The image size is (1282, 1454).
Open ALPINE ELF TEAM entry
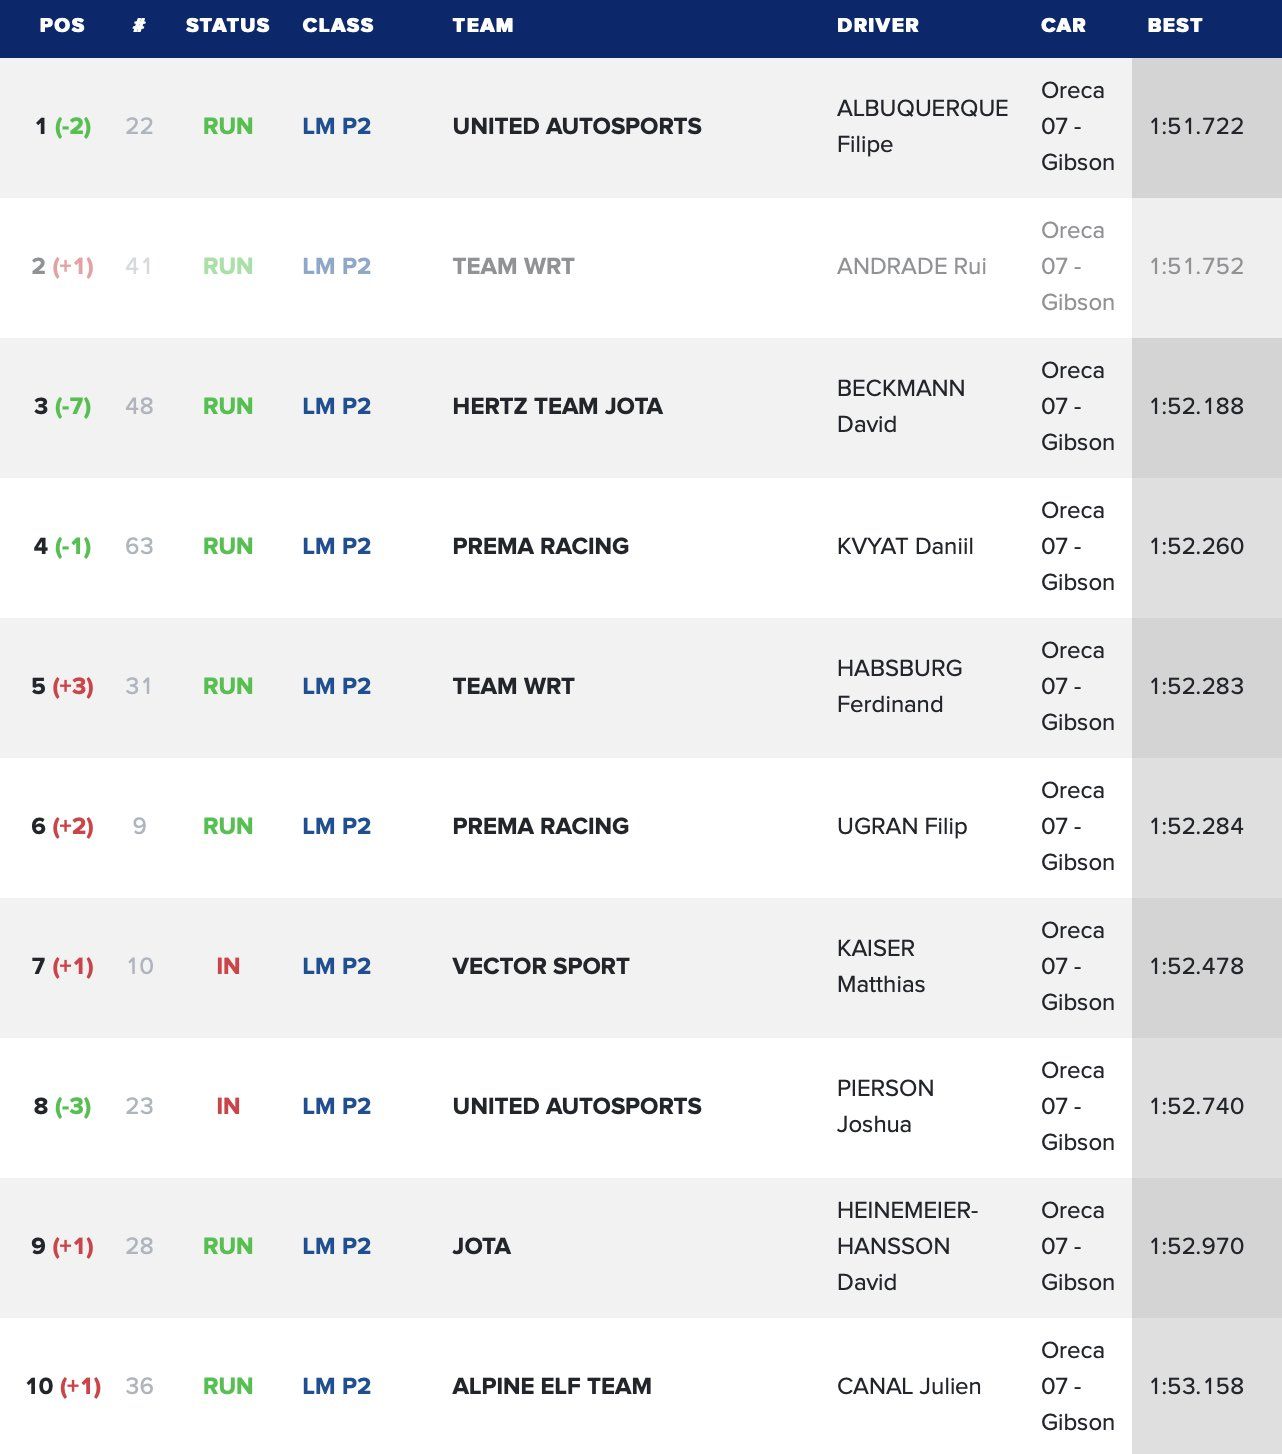click(x=551, y=1386)
